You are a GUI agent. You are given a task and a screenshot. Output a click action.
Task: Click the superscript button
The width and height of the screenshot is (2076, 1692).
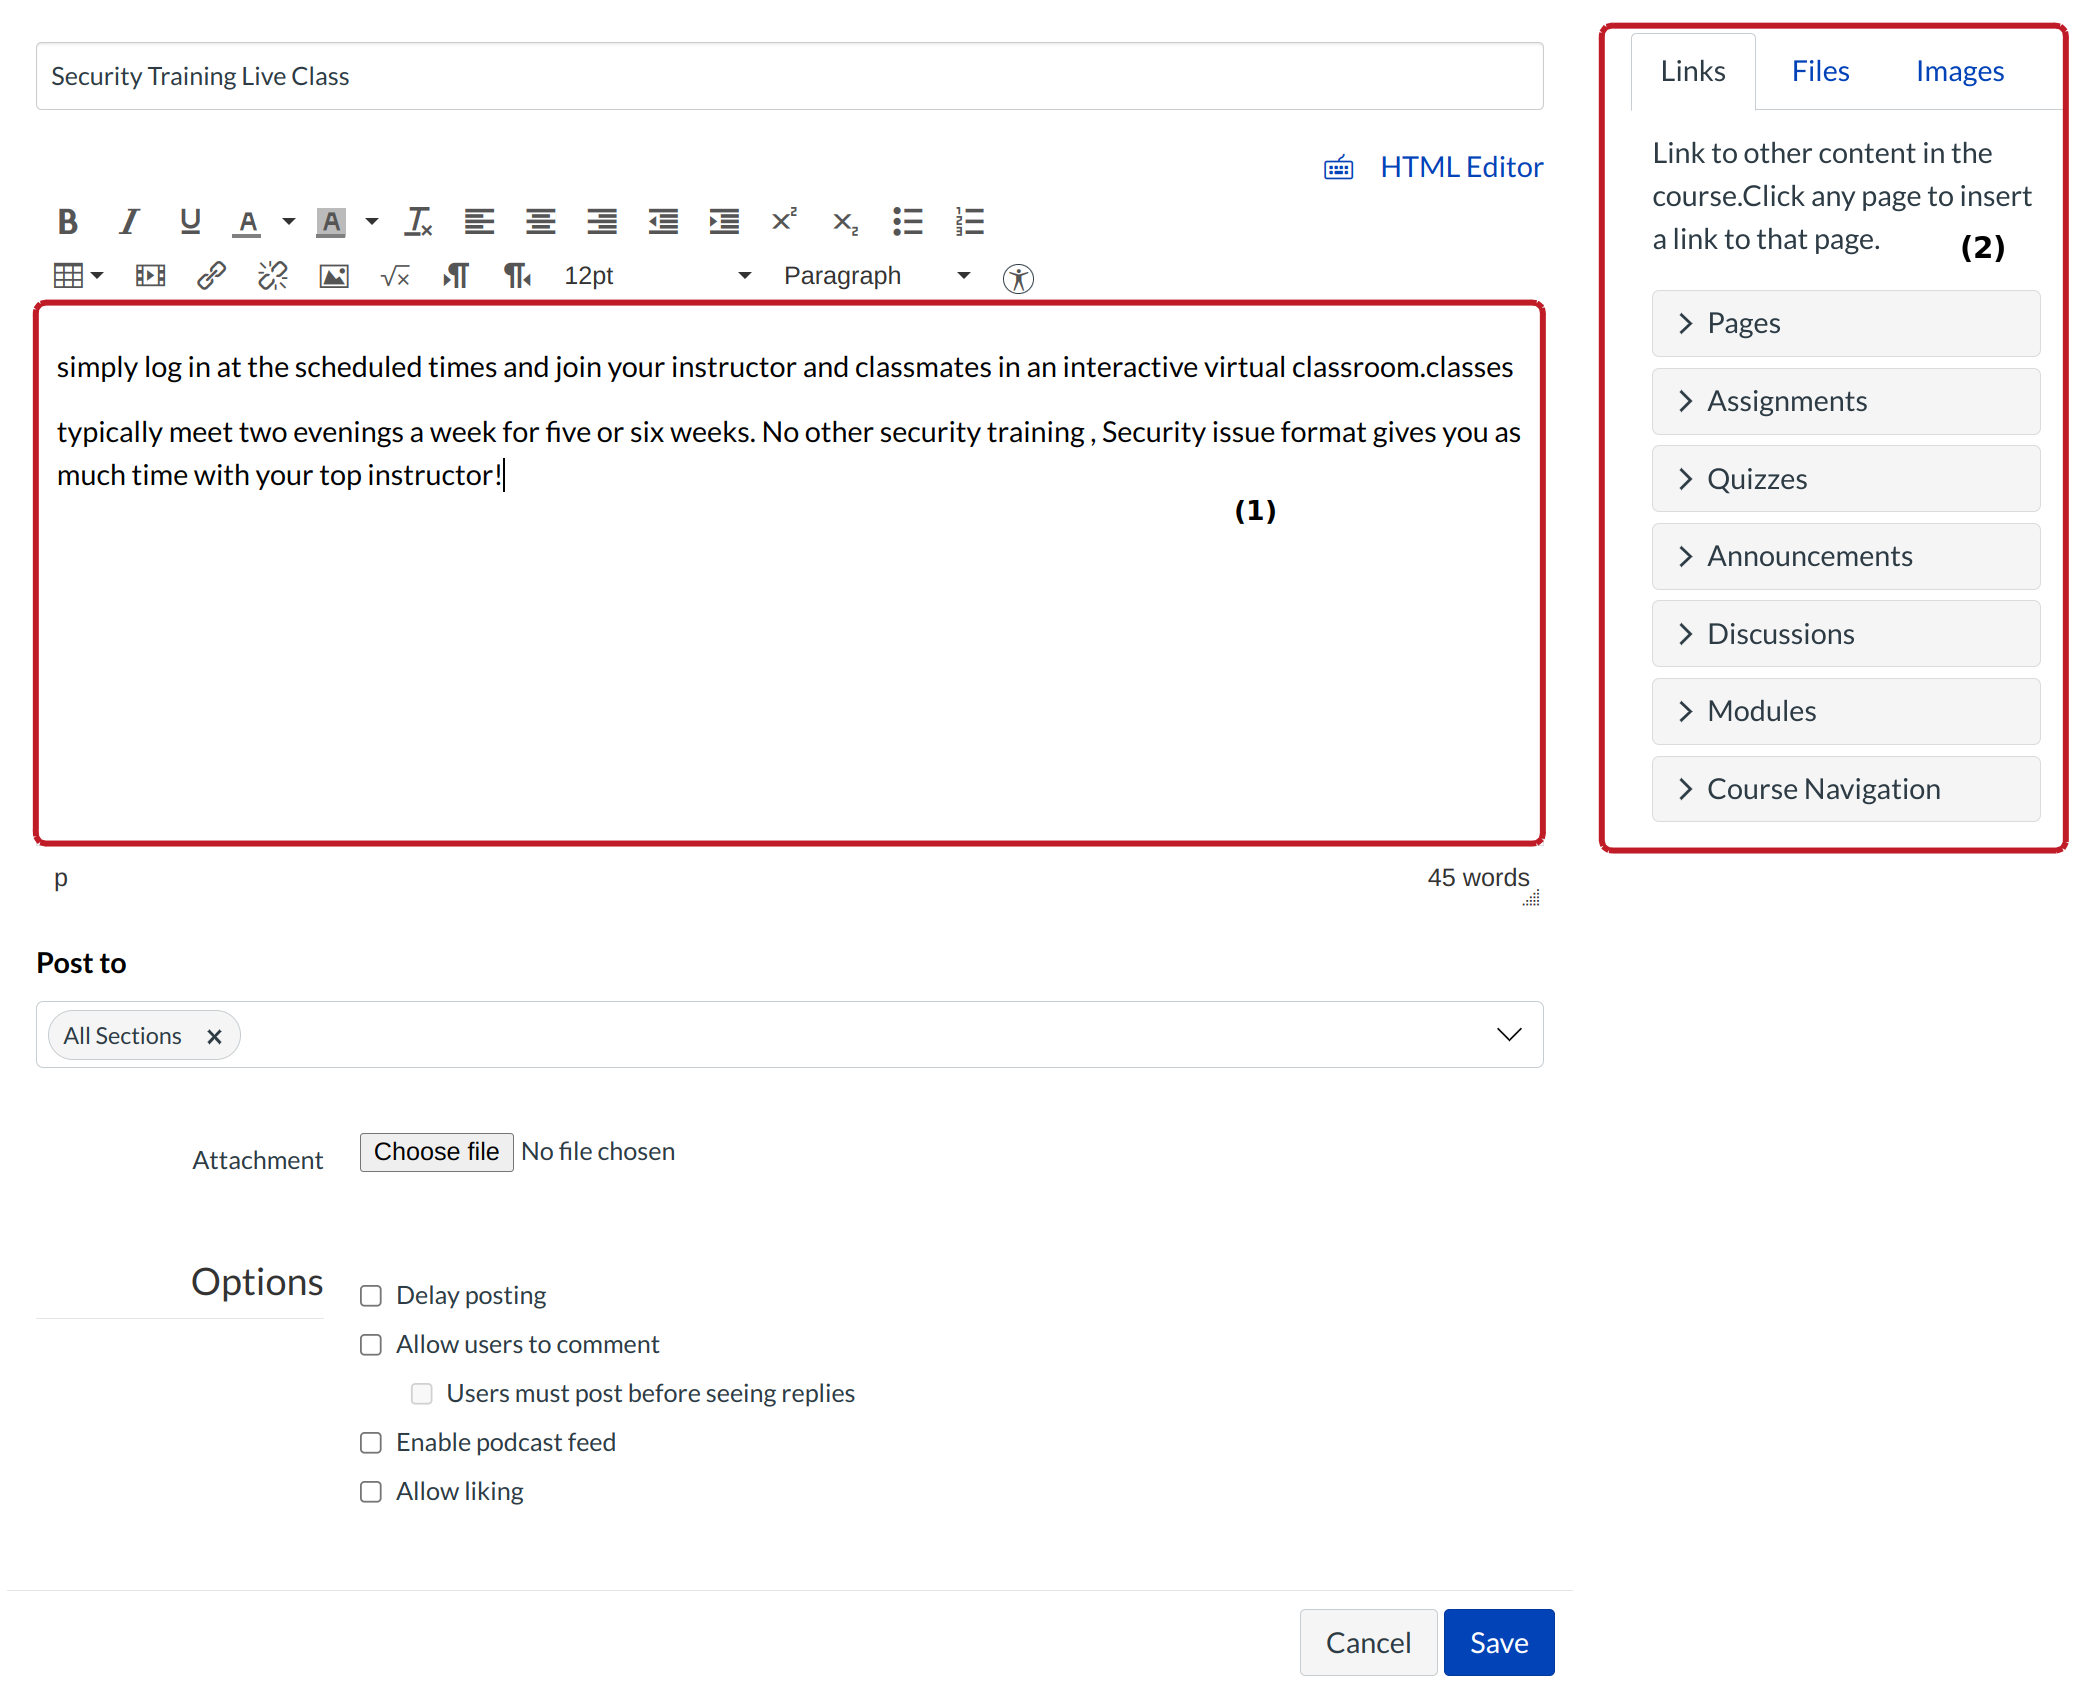click(784, 220)
